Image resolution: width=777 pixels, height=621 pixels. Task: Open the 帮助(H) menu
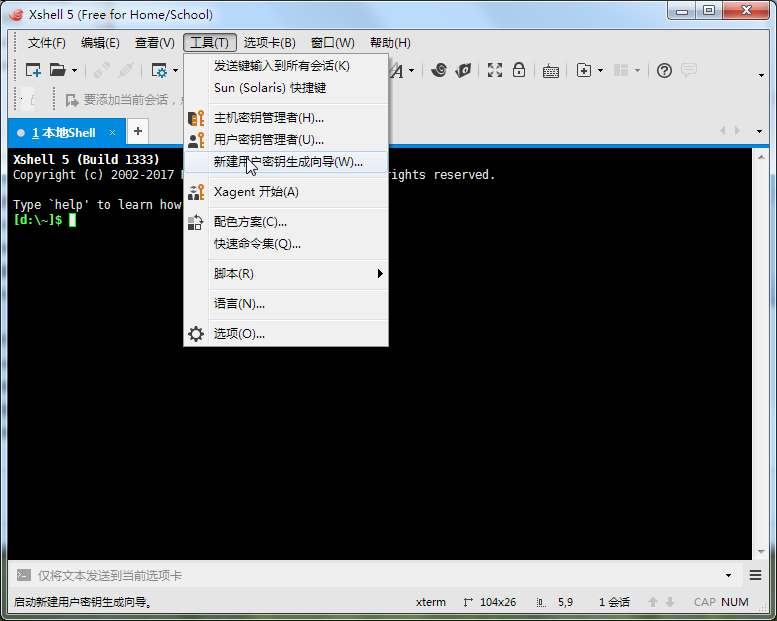[x=390, y=43]
